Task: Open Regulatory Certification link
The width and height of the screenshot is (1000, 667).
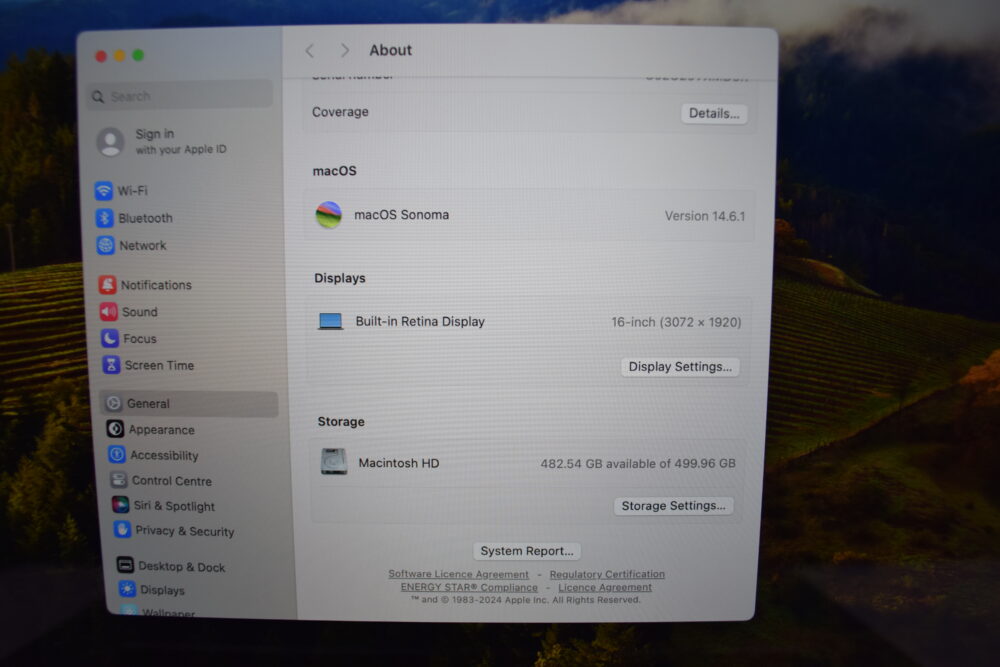Action: 607,574
